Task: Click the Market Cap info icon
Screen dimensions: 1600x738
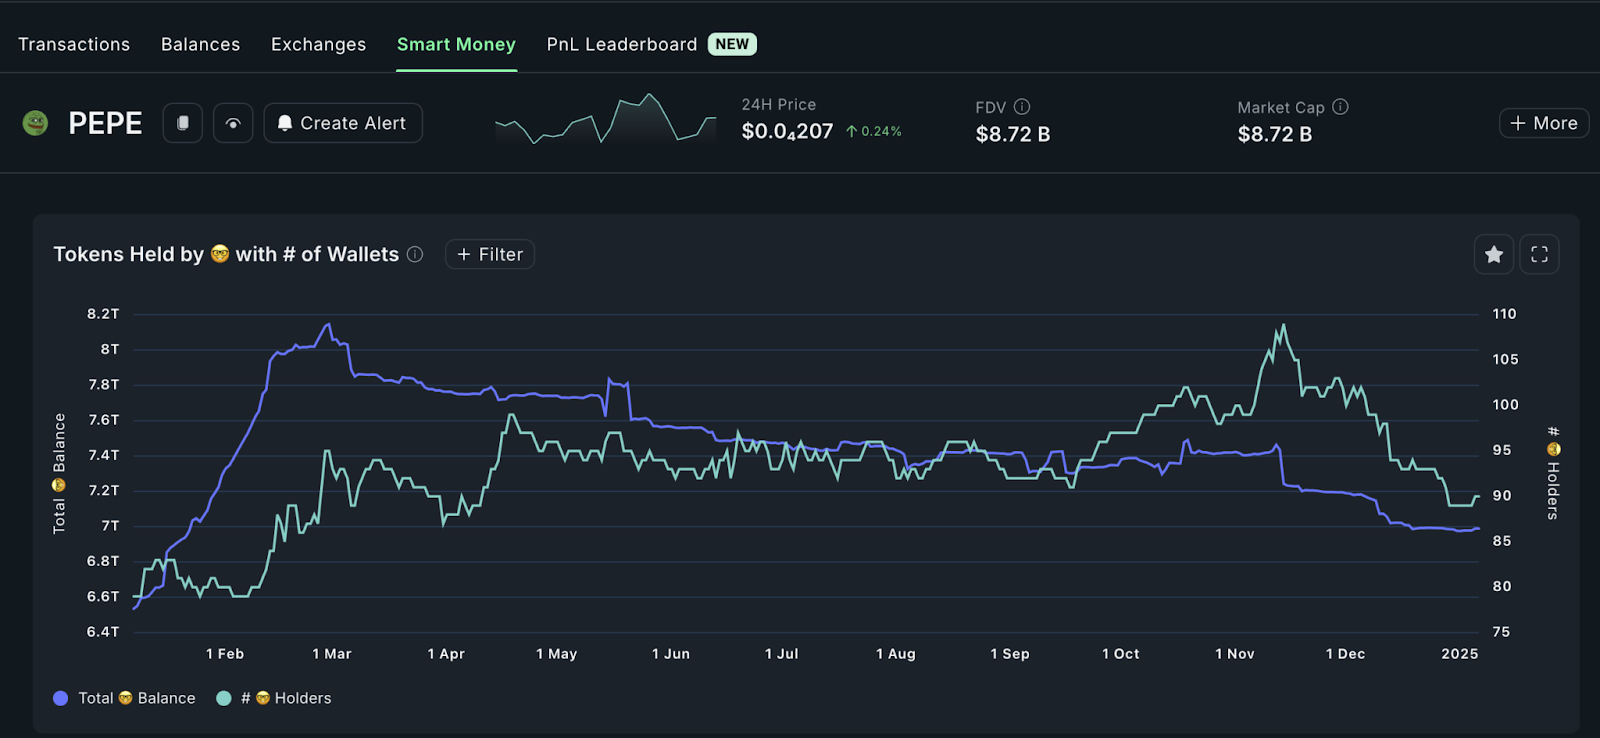Action: (x=1341, y=107)
